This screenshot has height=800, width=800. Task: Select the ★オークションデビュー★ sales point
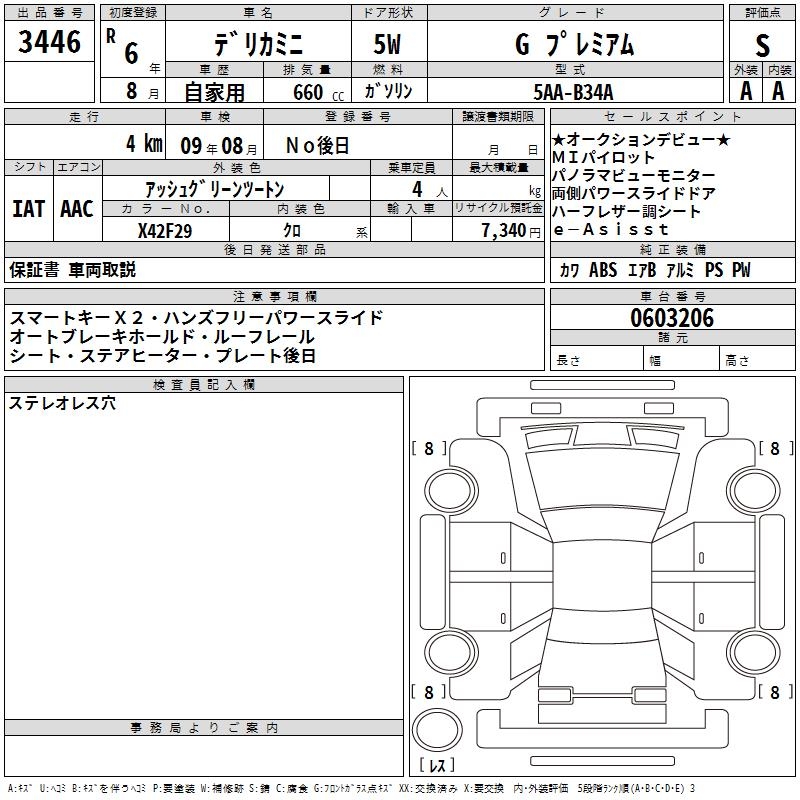[641, 139]
